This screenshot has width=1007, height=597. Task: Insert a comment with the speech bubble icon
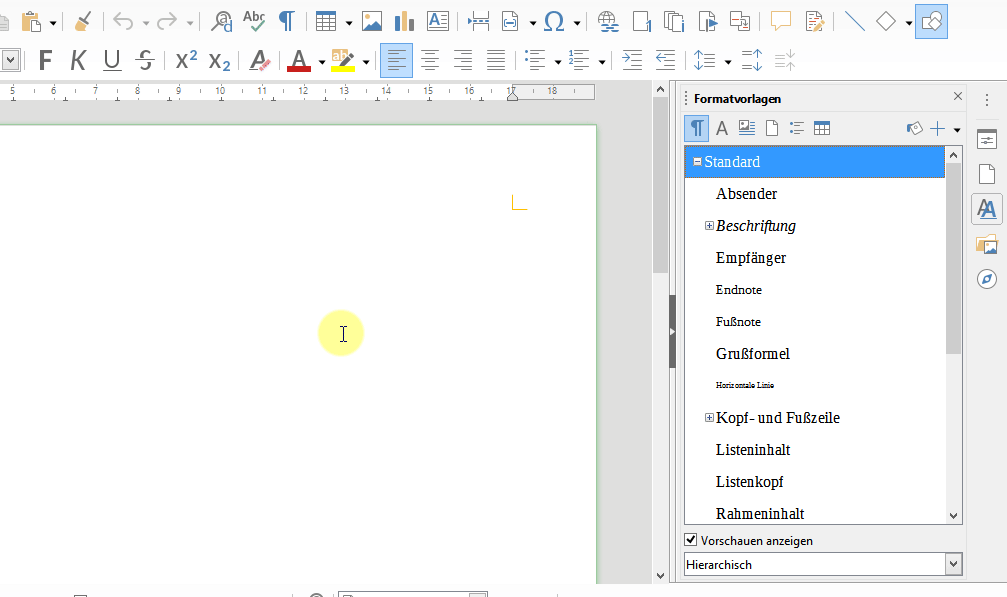(x=780, y=22)
